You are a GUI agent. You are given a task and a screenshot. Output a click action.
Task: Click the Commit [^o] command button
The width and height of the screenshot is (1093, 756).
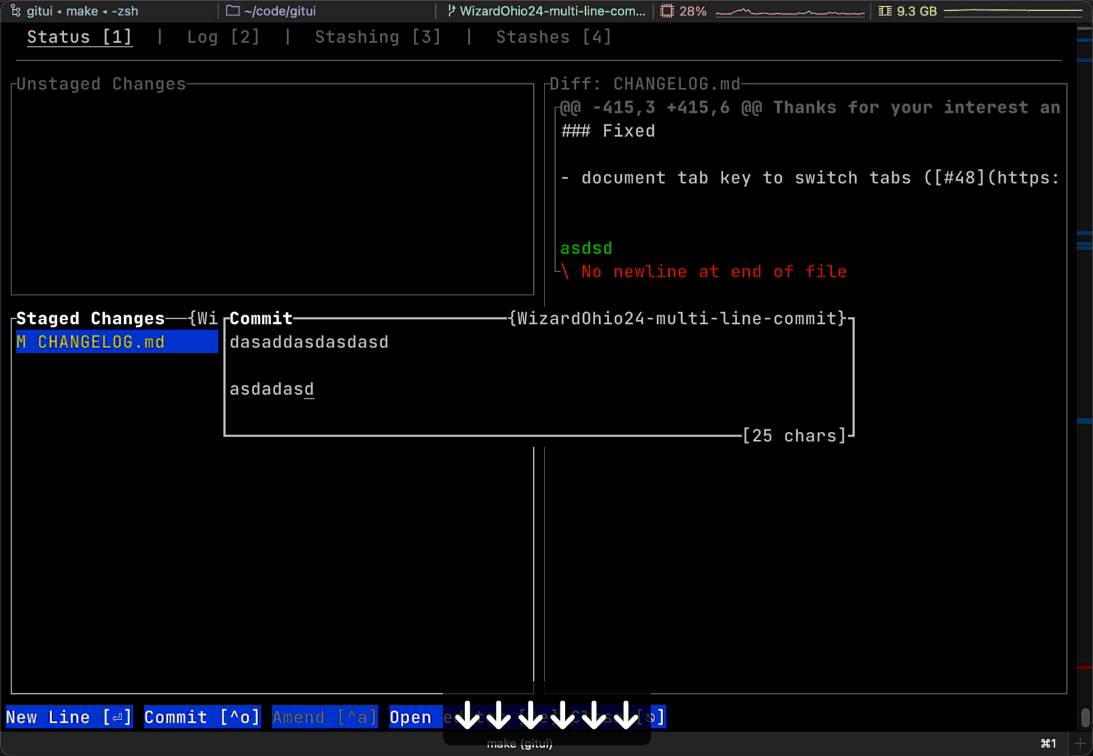click(202, 717)
